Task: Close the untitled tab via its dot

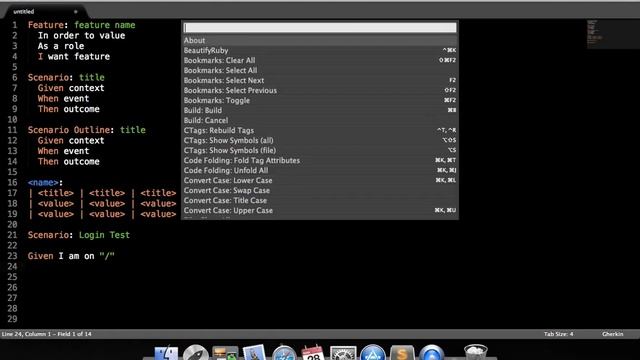Action: click(x=76, y=12)
